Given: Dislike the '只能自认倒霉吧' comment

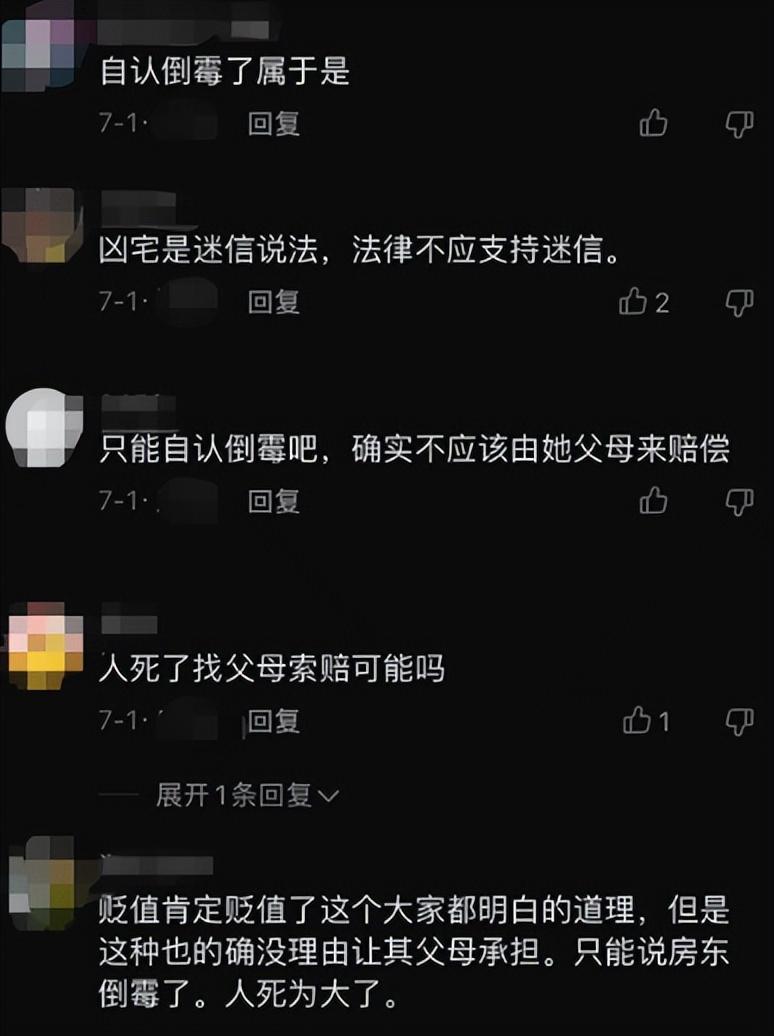Looking at the screenshot, I should pyautogui.click(x=739, y=501).
